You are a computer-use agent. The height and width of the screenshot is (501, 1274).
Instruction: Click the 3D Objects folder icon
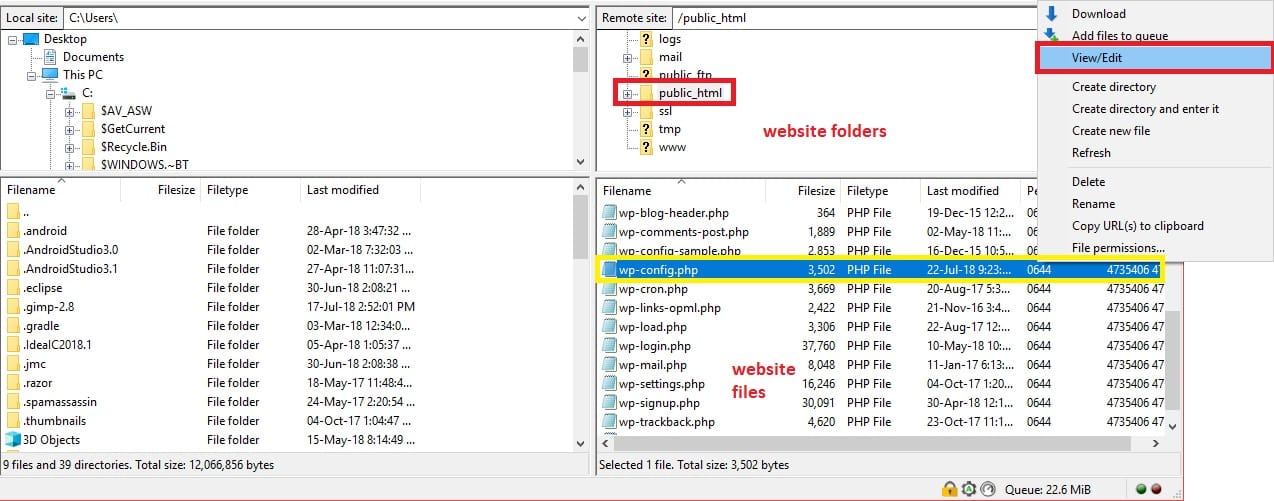(13, 439)
